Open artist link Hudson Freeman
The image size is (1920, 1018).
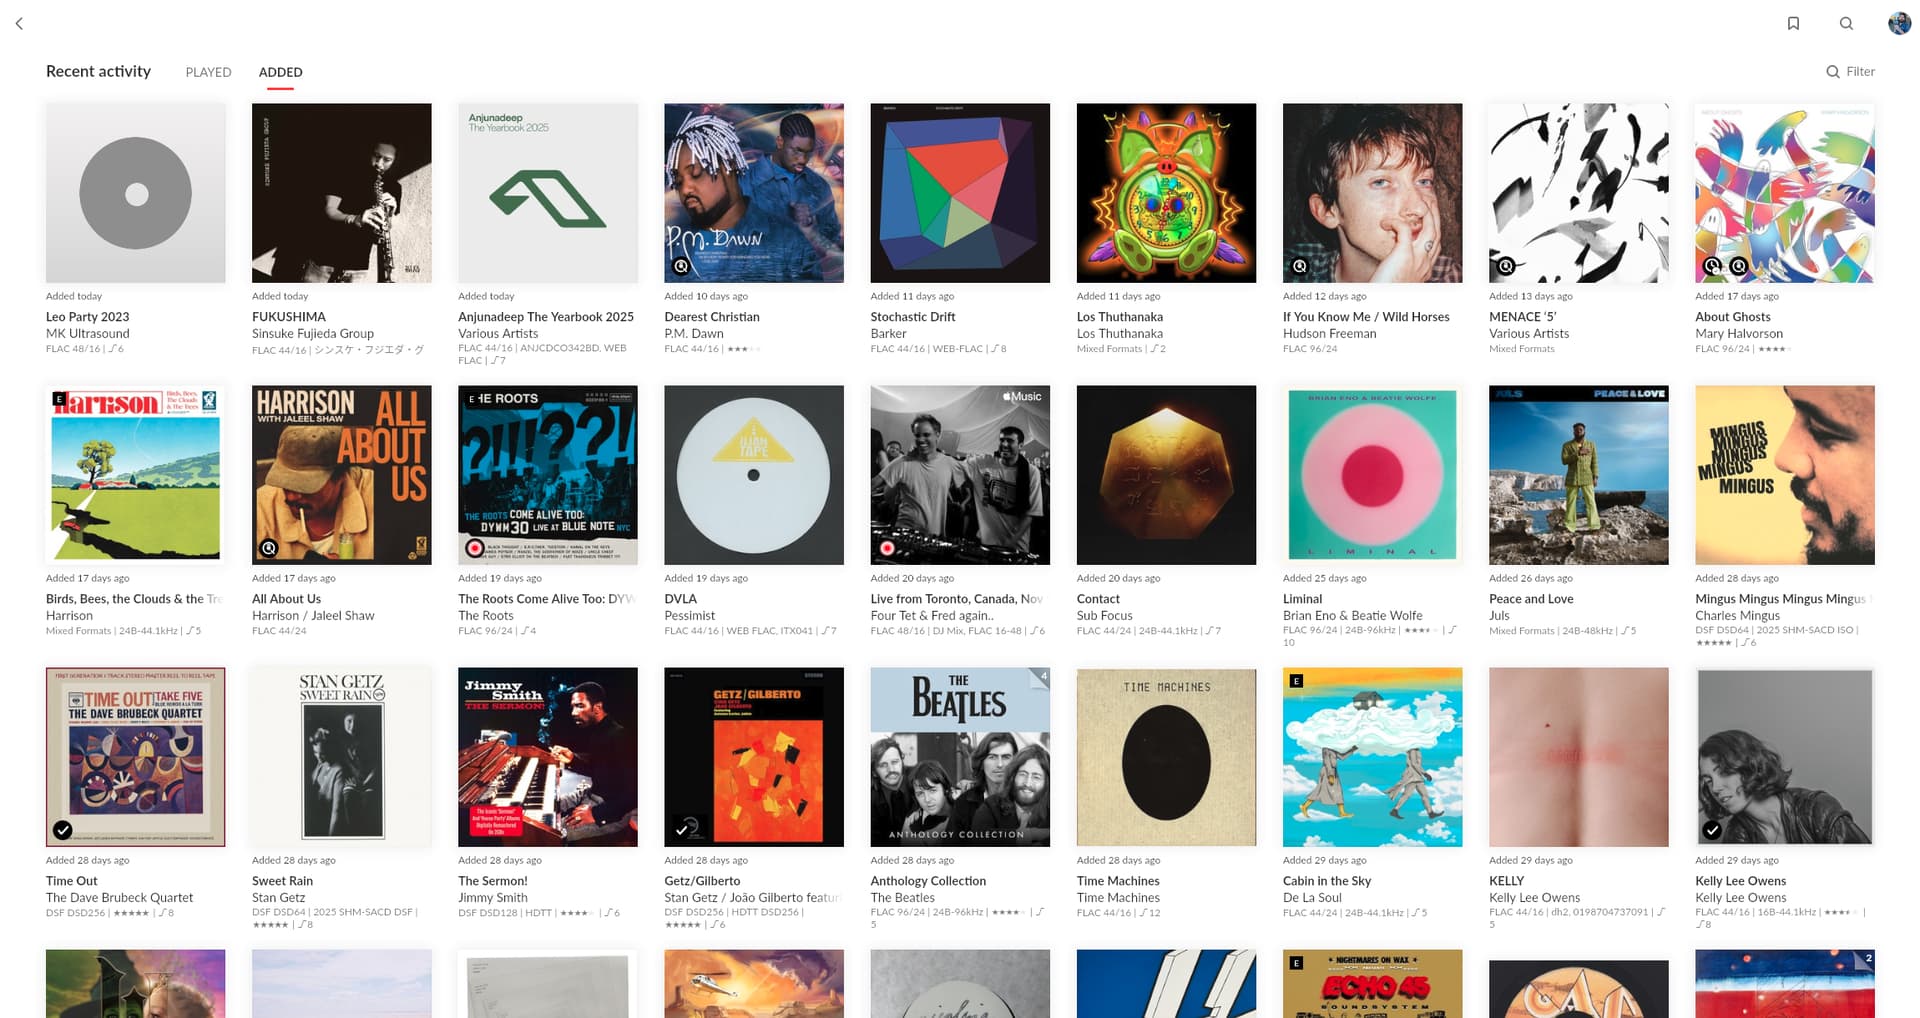[x=1329, y=334]
